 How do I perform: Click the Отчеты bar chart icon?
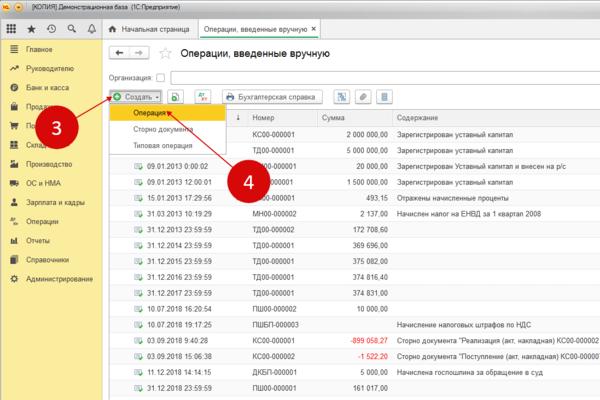click(14, 240)
